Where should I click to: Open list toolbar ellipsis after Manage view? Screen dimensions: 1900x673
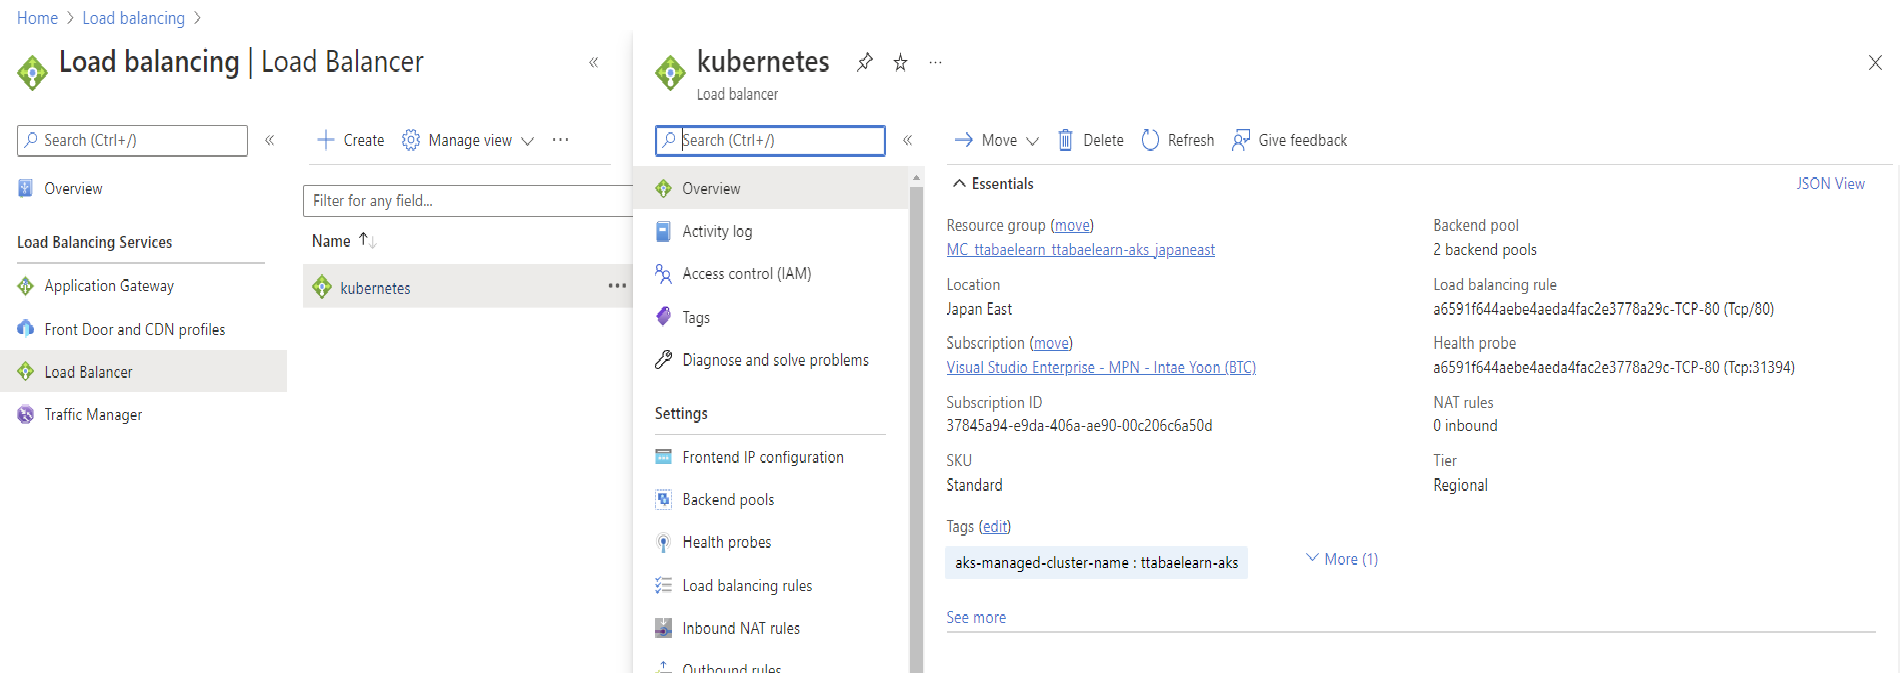point(560,140)
